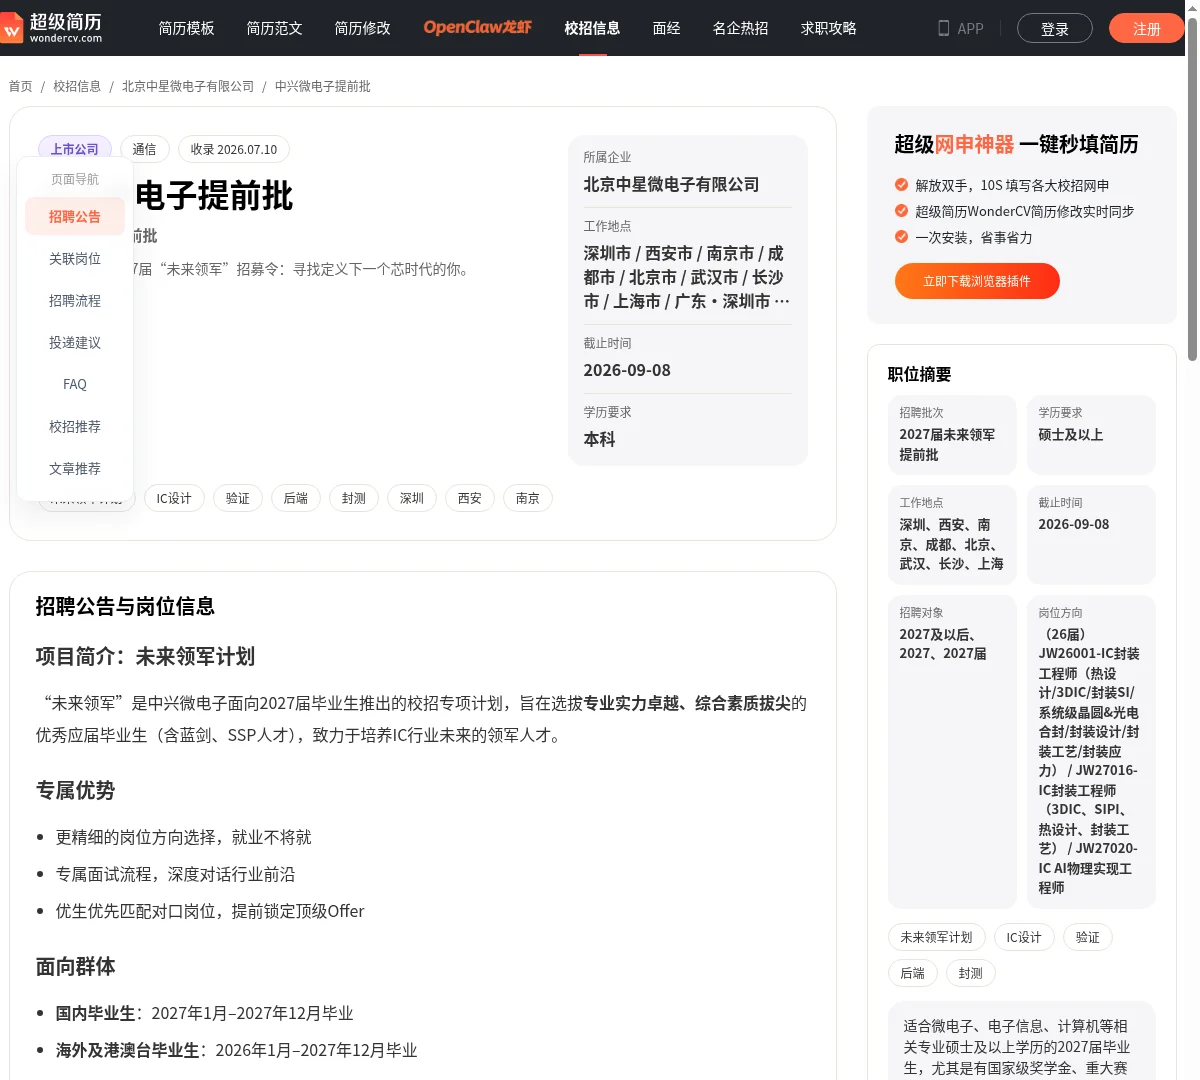Open 北京中星微电子有限公司 breadcrumb link

coord(188,86)
